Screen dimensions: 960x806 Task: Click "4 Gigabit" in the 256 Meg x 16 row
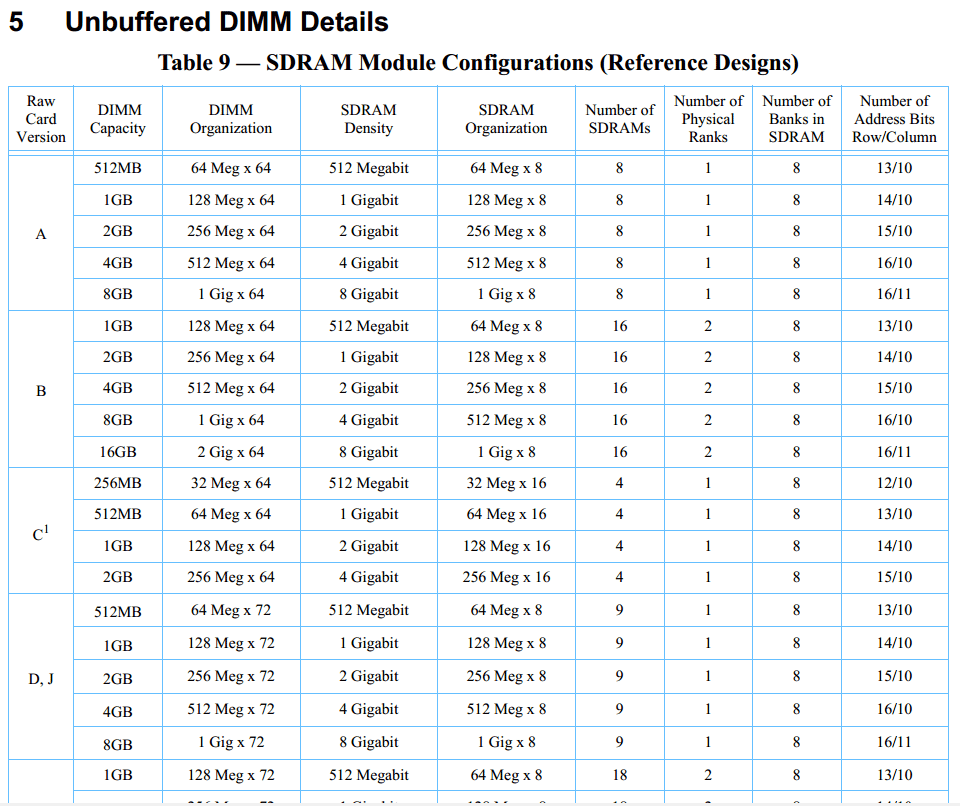coord(369,577)
